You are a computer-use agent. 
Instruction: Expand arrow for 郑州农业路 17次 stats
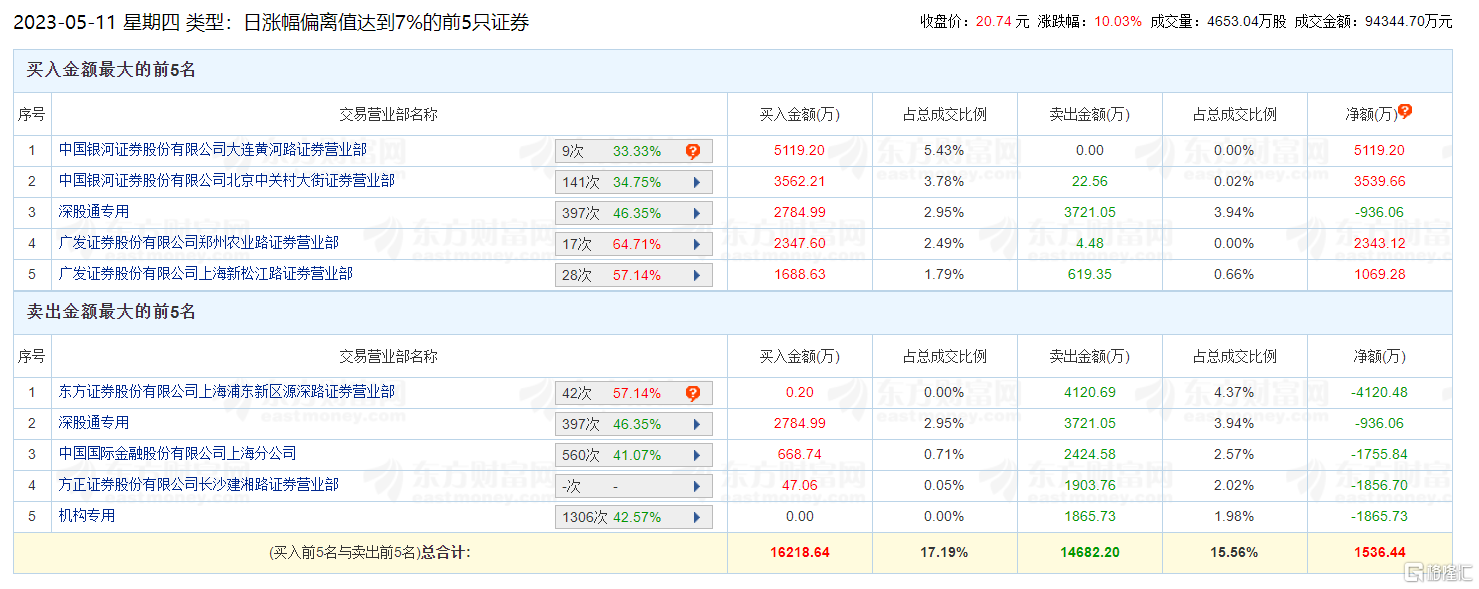coord(696,244)
